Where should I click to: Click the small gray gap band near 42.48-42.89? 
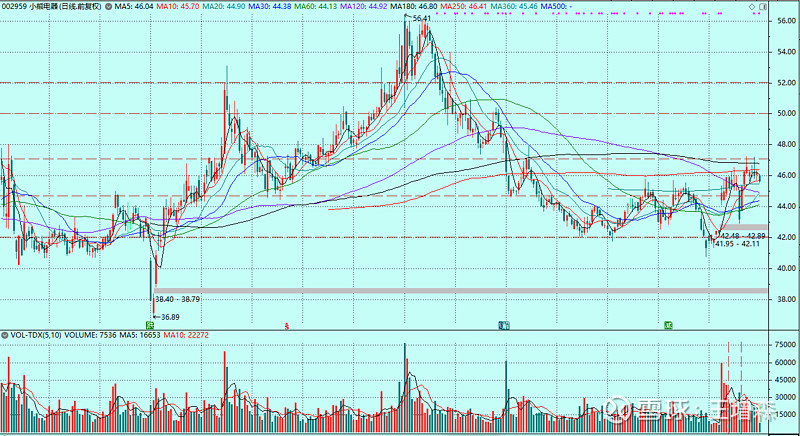point(745,227)
